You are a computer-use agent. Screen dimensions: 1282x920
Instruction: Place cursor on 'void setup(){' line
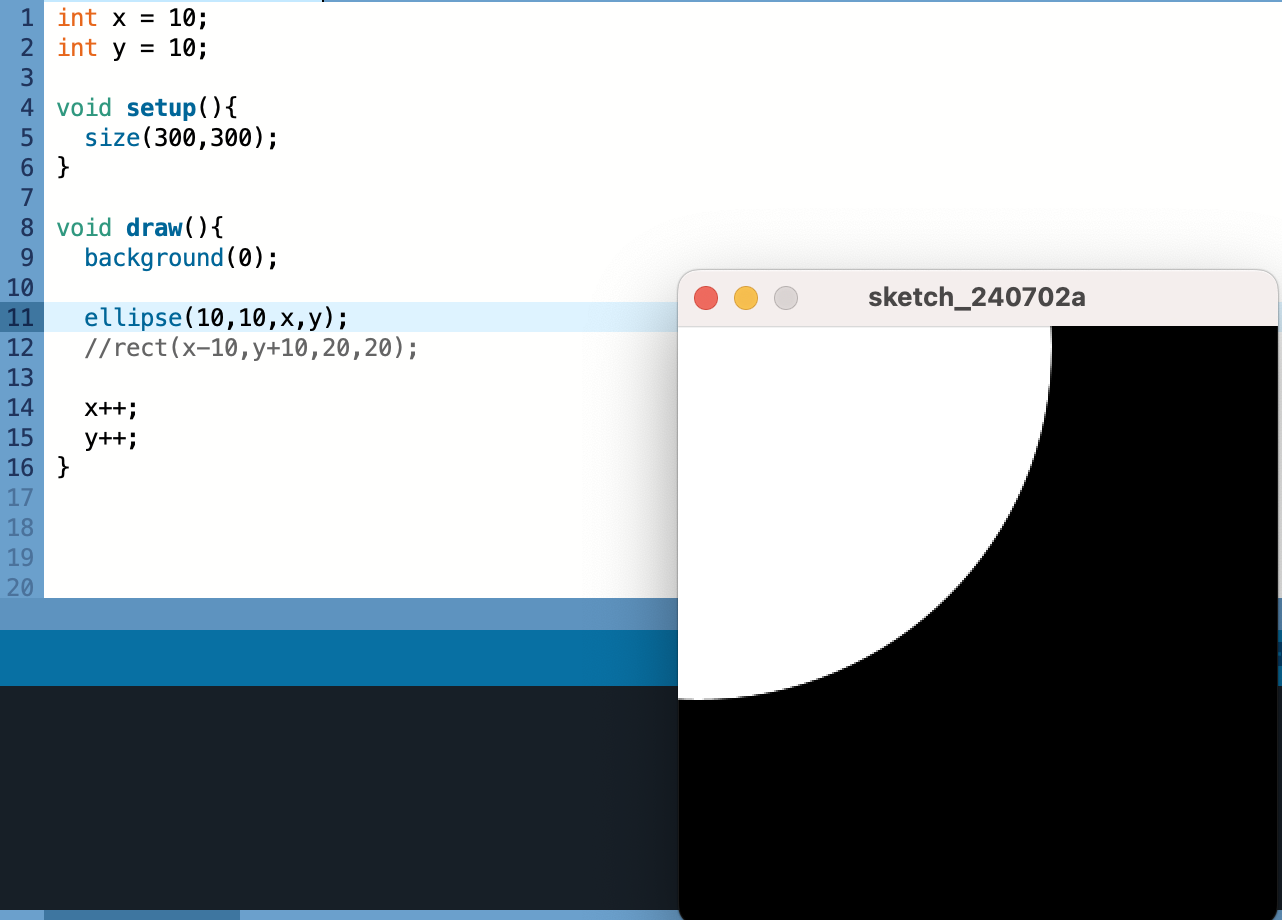[147, 108]
